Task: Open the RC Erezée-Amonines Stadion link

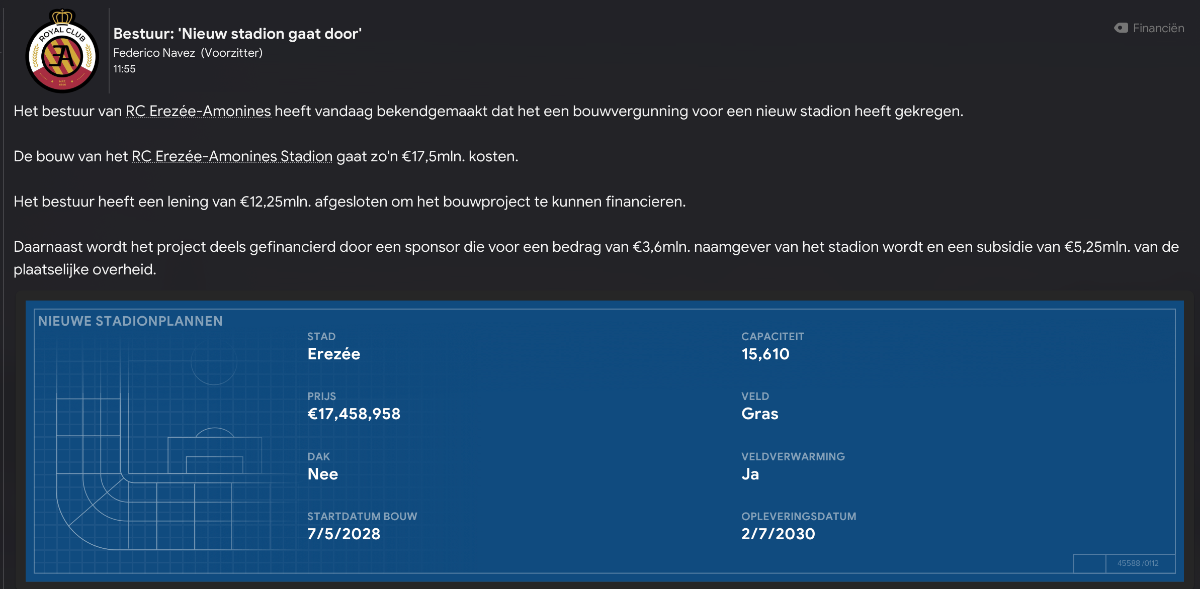Action: tap(232, 156)
